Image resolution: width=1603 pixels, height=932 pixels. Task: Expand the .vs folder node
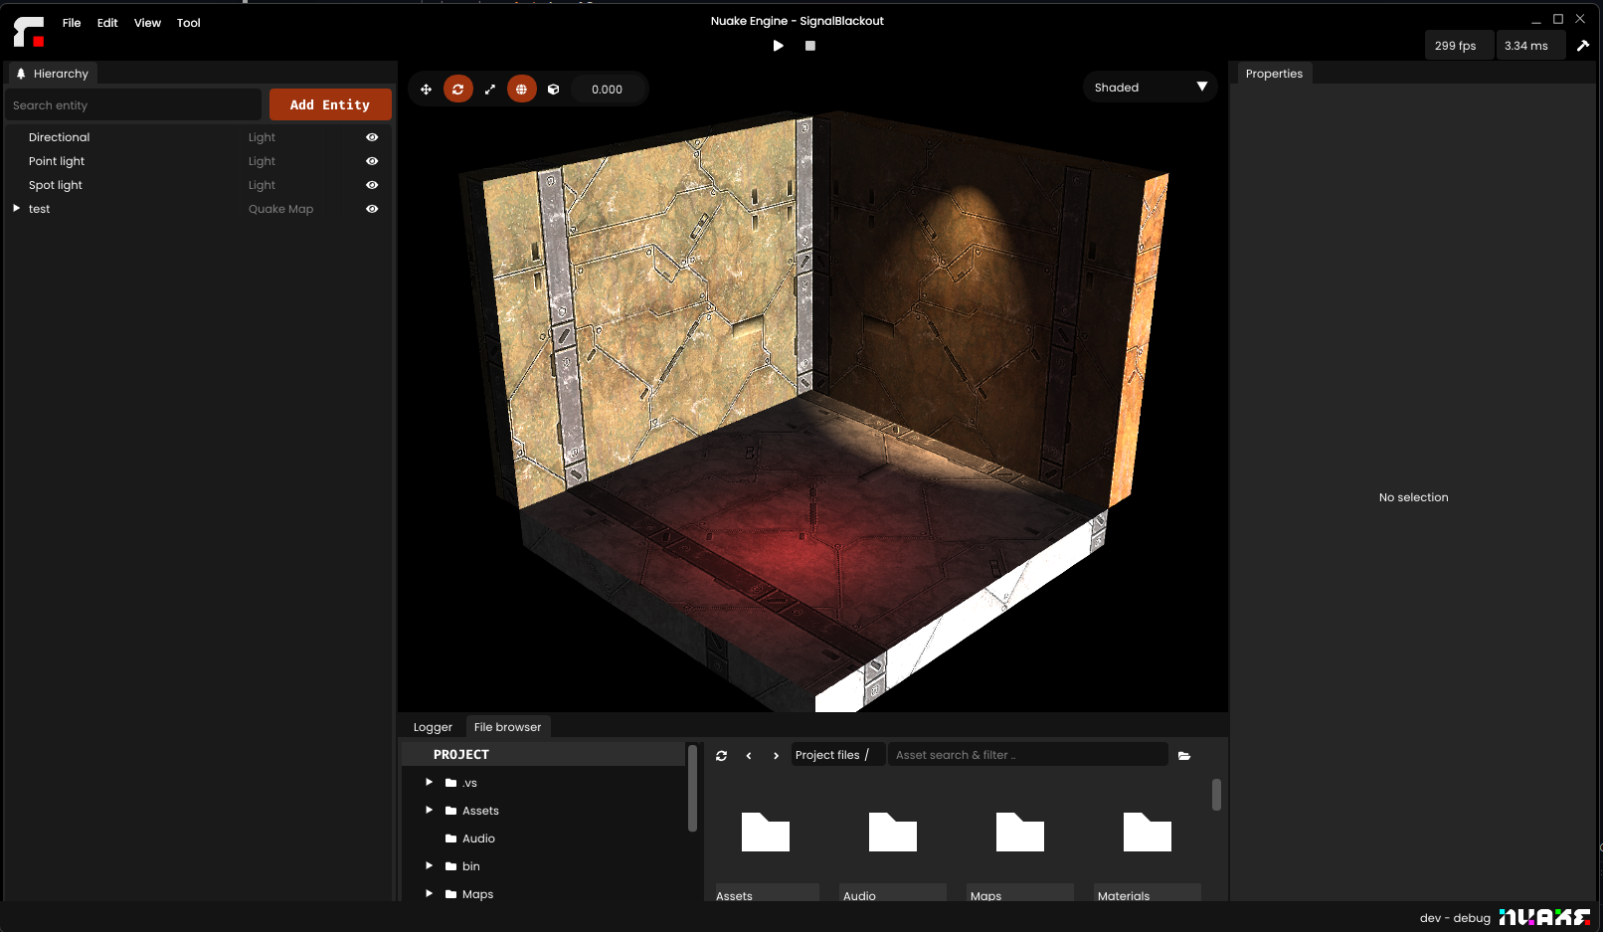pos(429,782)
